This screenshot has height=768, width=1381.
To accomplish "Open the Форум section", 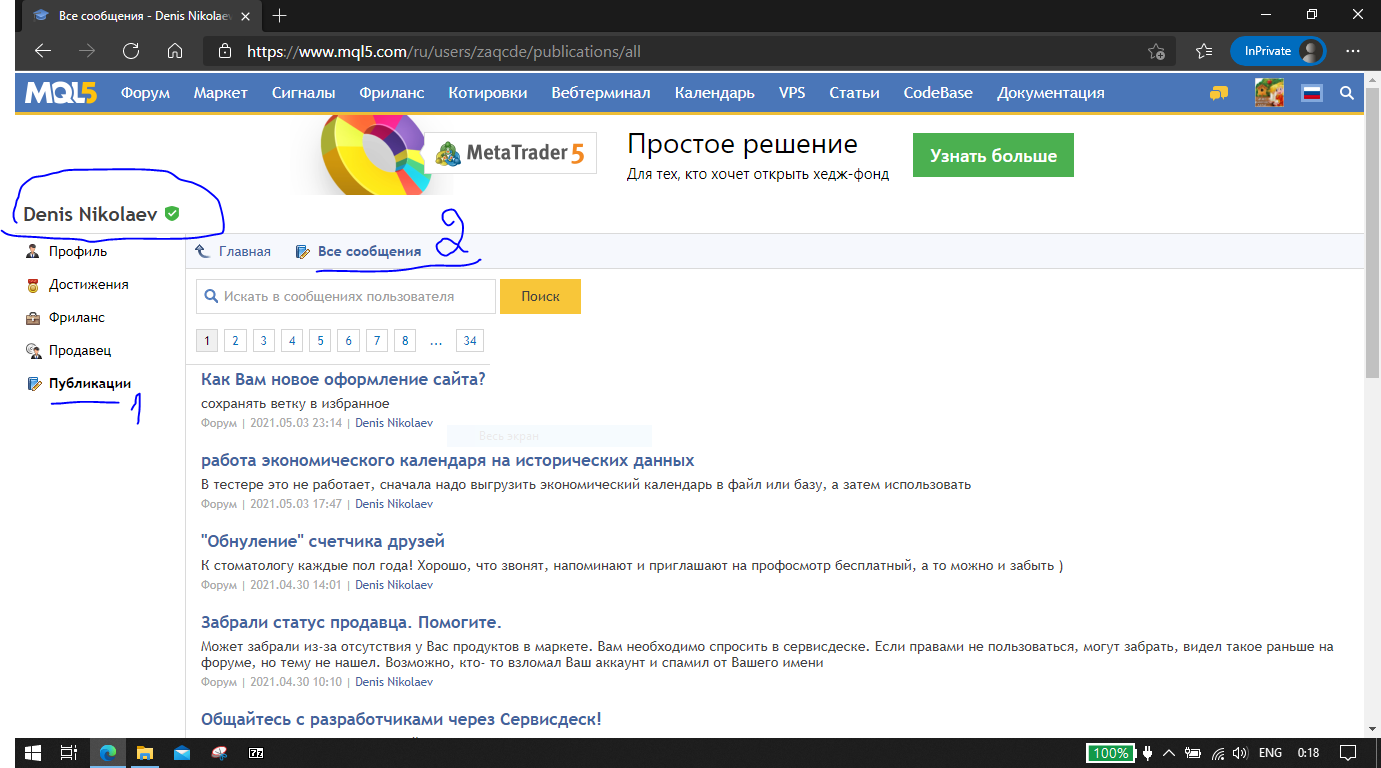I will [146, 93].
